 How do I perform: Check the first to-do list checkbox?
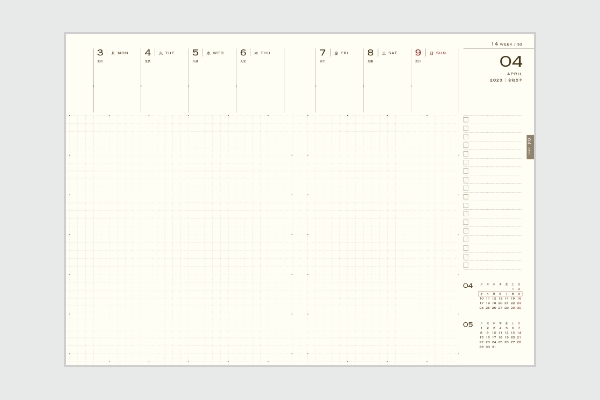[466, 120]
